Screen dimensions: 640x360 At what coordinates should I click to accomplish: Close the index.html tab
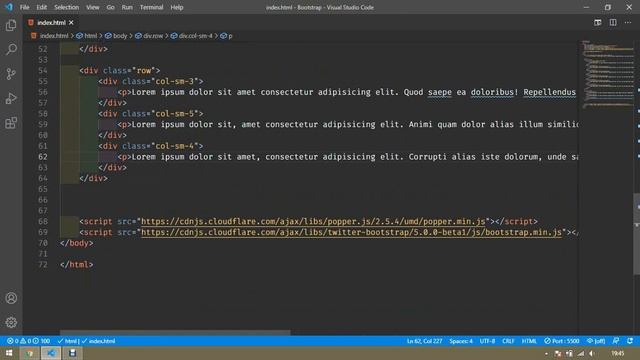[71, 22]
